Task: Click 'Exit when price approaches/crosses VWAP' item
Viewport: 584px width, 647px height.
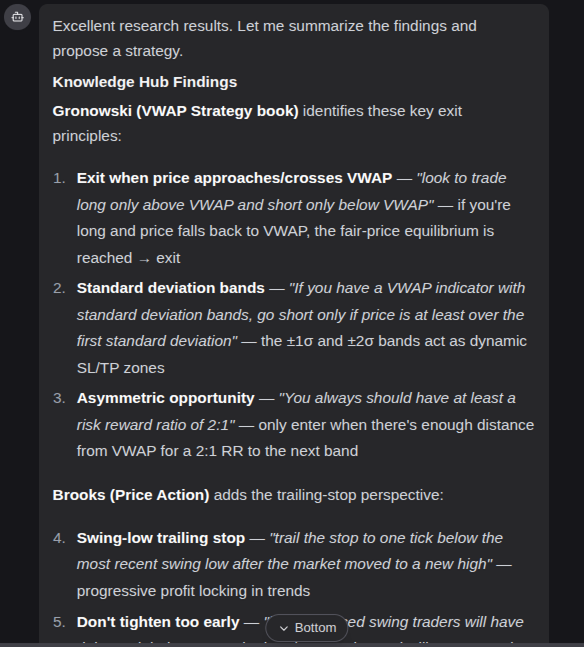Action: coord(234,178)
